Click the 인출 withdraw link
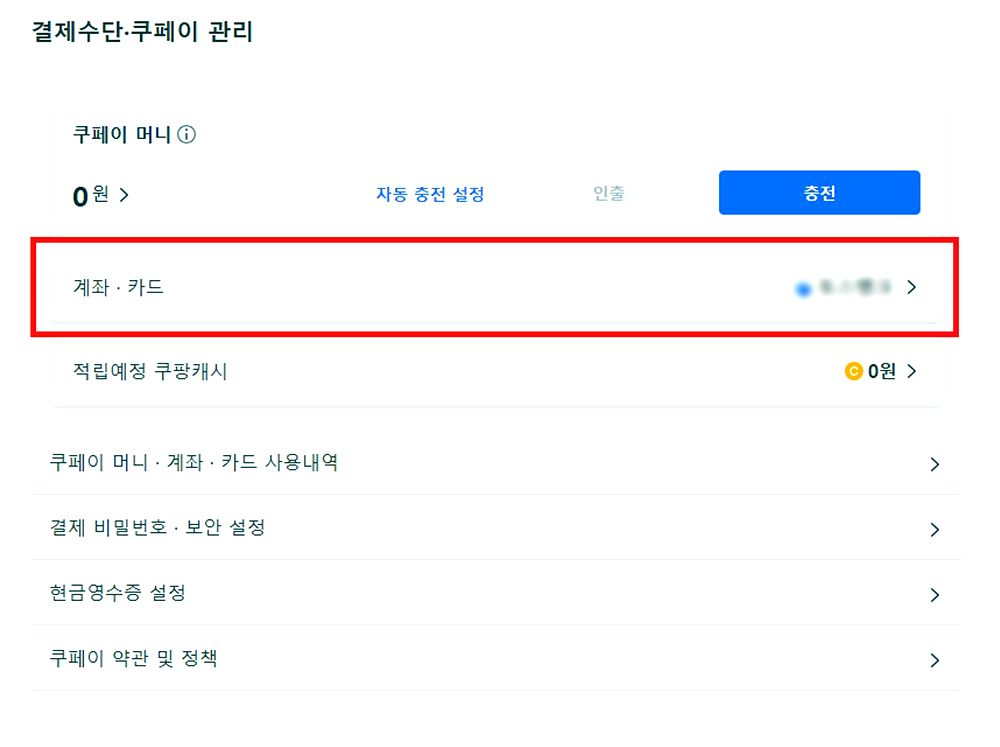 tap(608, 193)
